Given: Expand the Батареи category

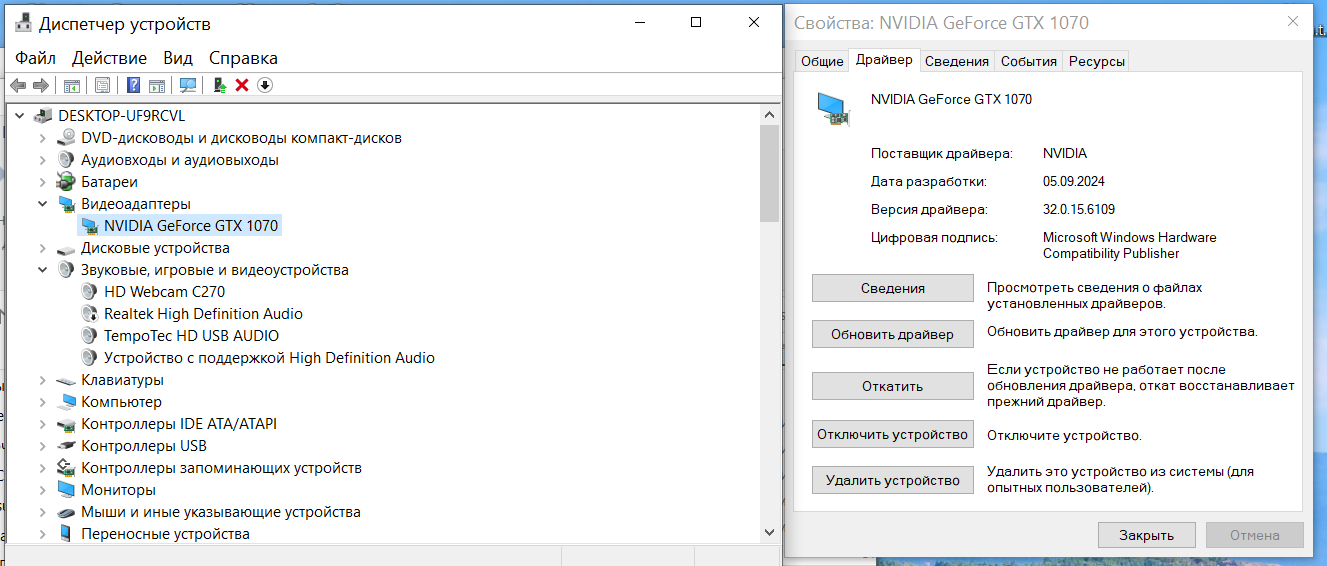Looking at the screenshot, I should click(42, 182).
